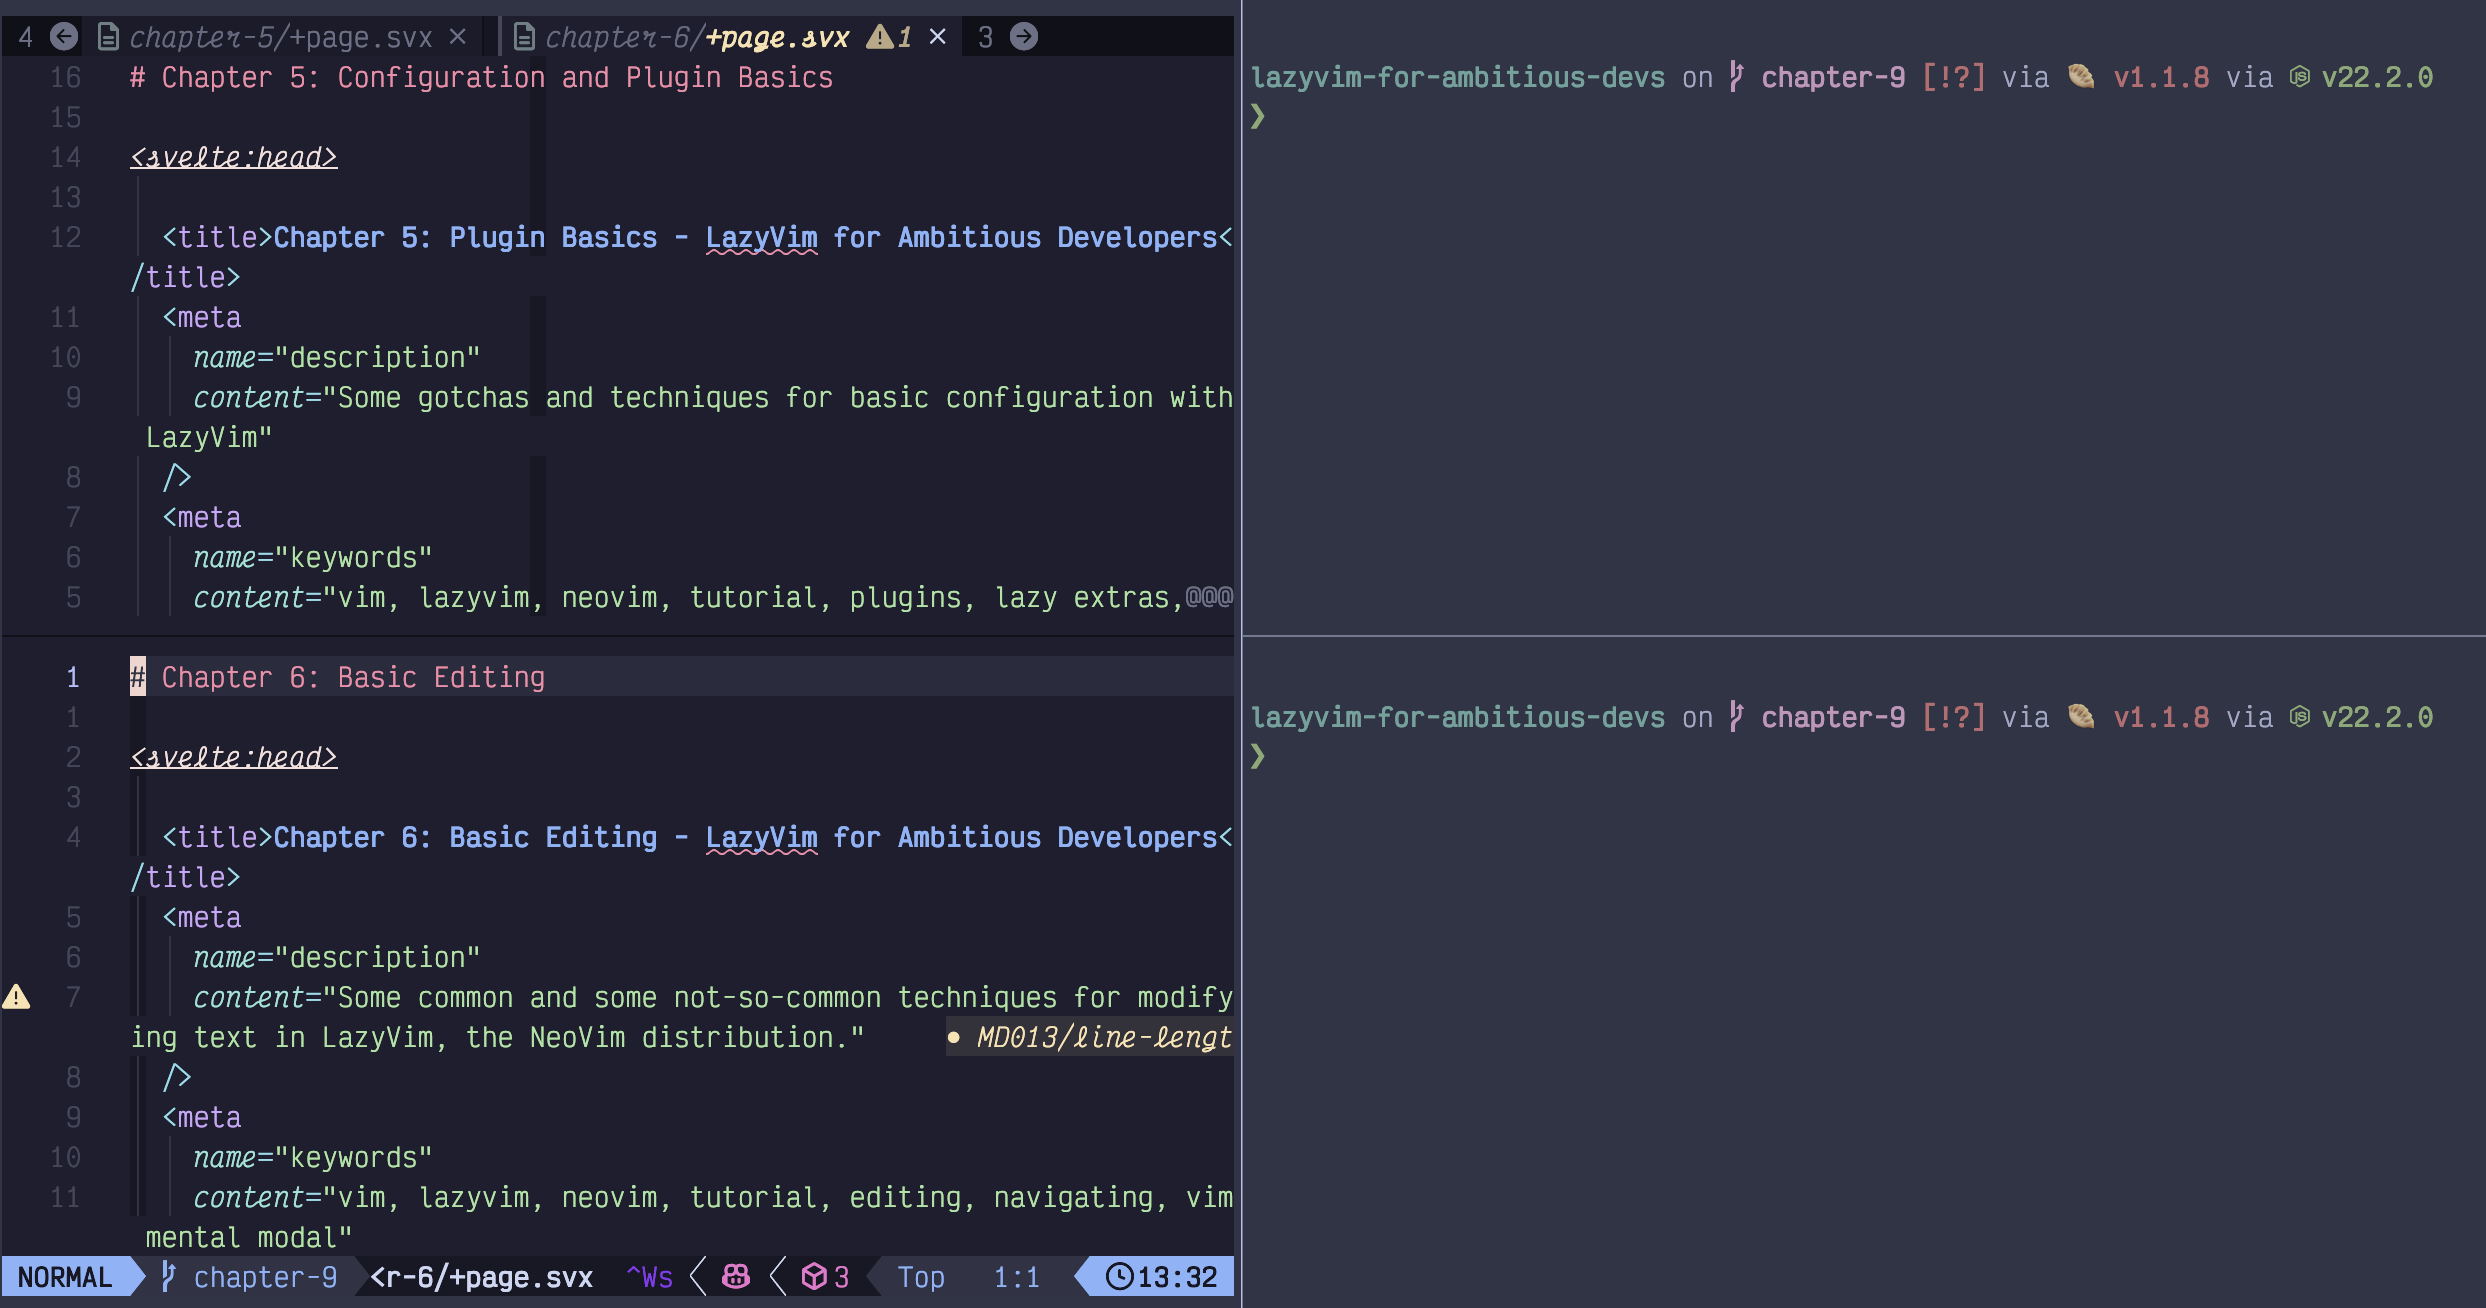Viewport: 2486px width, 1308px height.
Task: Click the left arrow buffer navigation icon
Action: coord(64,37)
